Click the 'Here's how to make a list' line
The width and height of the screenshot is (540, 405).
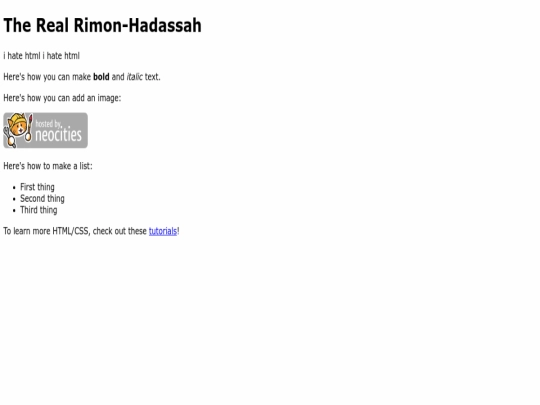click(48, 166)
